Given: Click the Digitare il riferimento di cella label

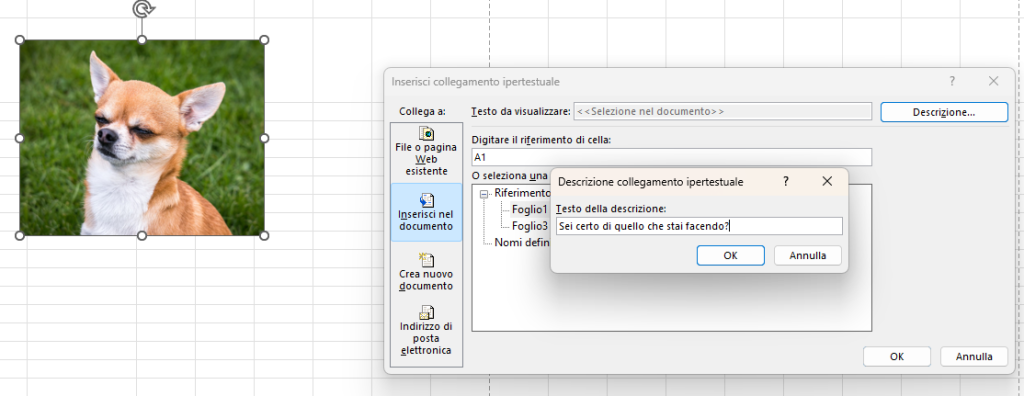Looking at the screenshot, I should [541, 139].
